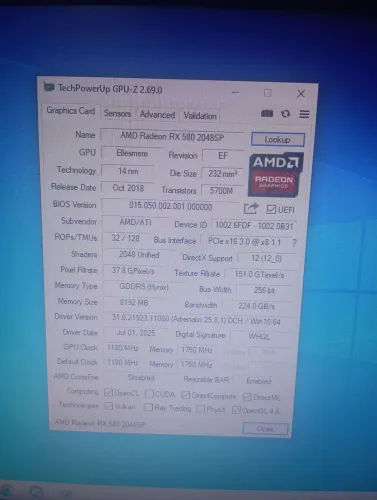Click the Memory Size value 8192 MB
Screen dimensions: 377x500
[x=134, y=302]
